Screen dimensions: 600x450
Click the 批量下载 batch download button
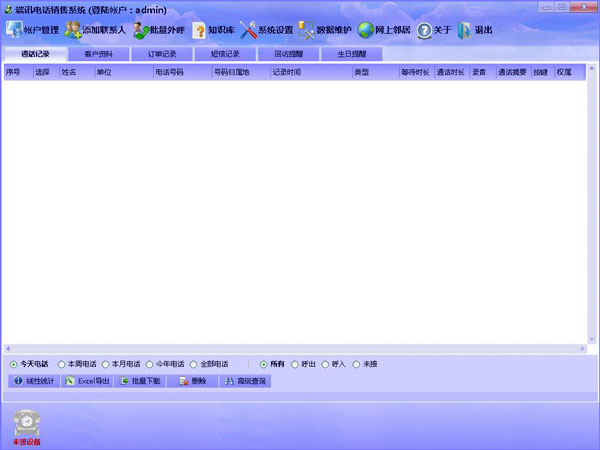[140, 381]
